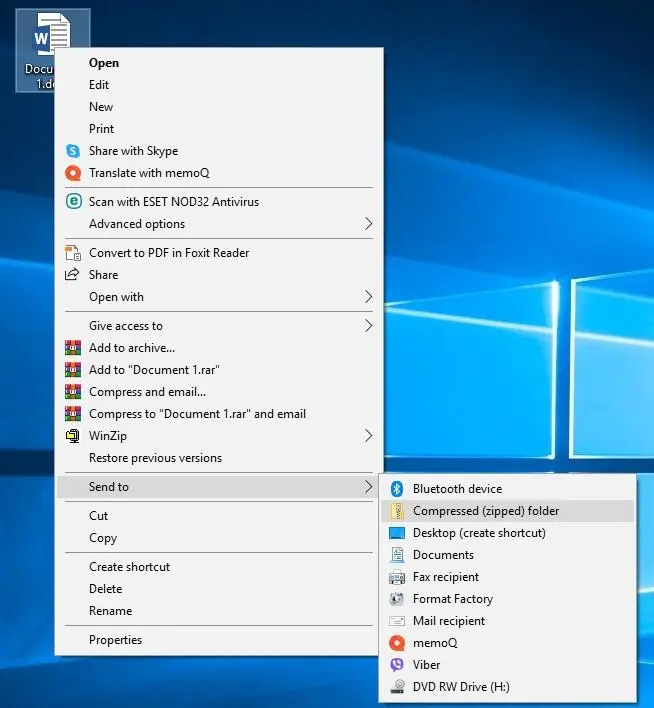Viewport: 654px width, 708px height.
Task: Choose Compressed (zipped) folder
Action: tap(486, 511)
